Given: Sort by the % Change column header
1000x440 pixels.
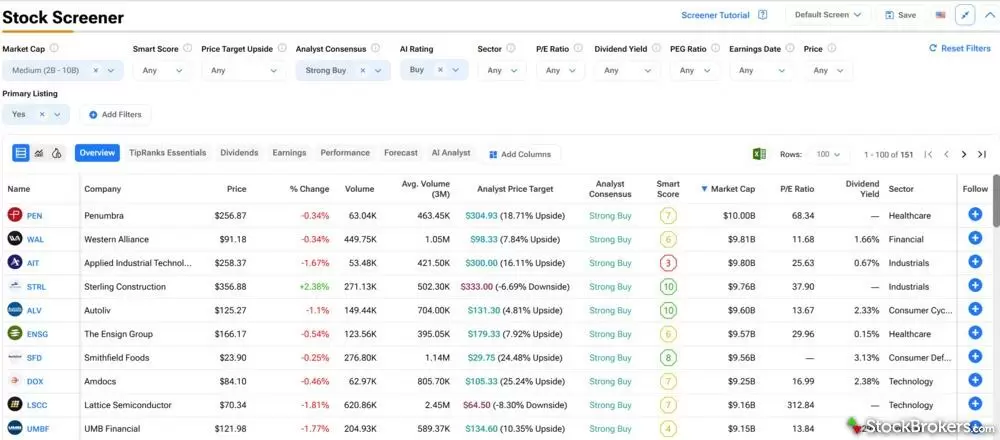Looking at the screenshot, I should pos(309,189).
